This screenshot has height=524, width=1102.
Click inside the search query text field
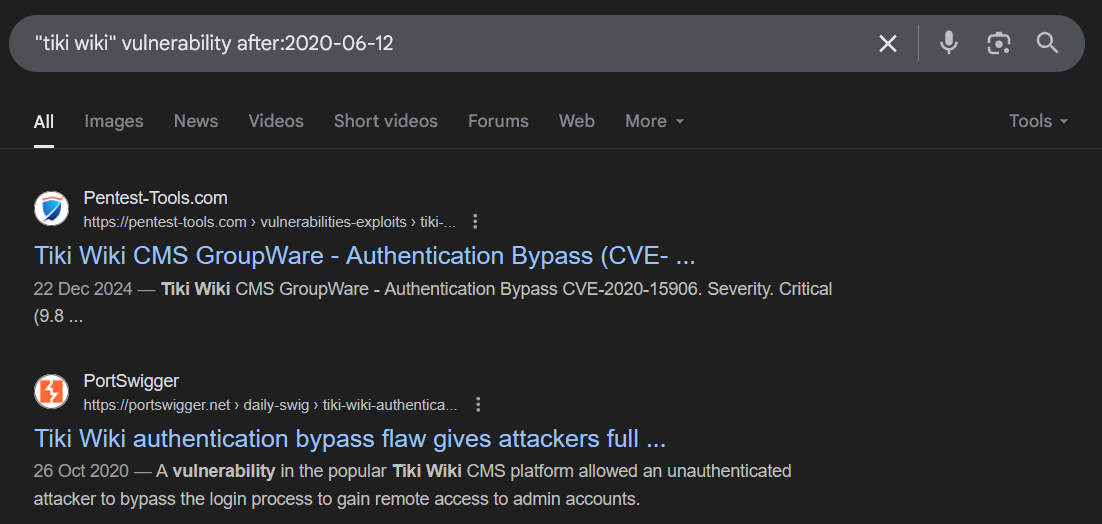click(450, 44)
